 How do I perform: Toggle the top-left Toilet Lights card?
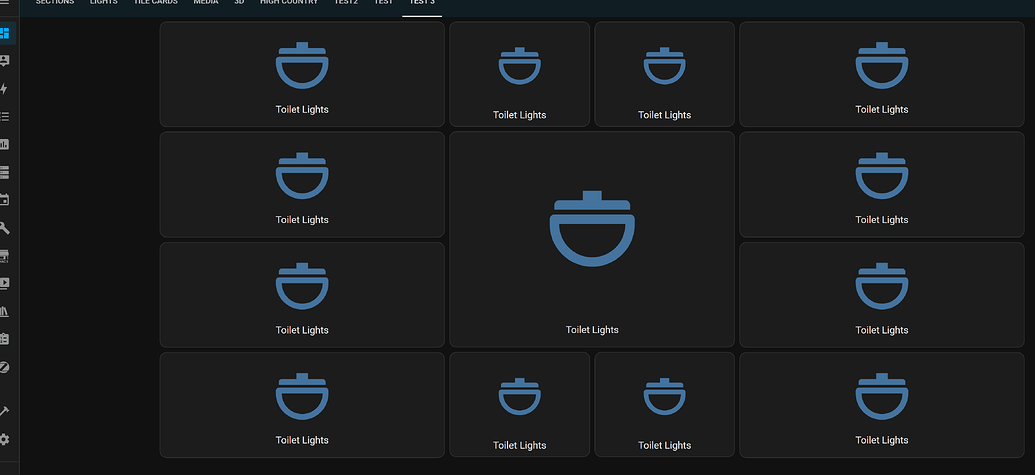coord(302,74)
